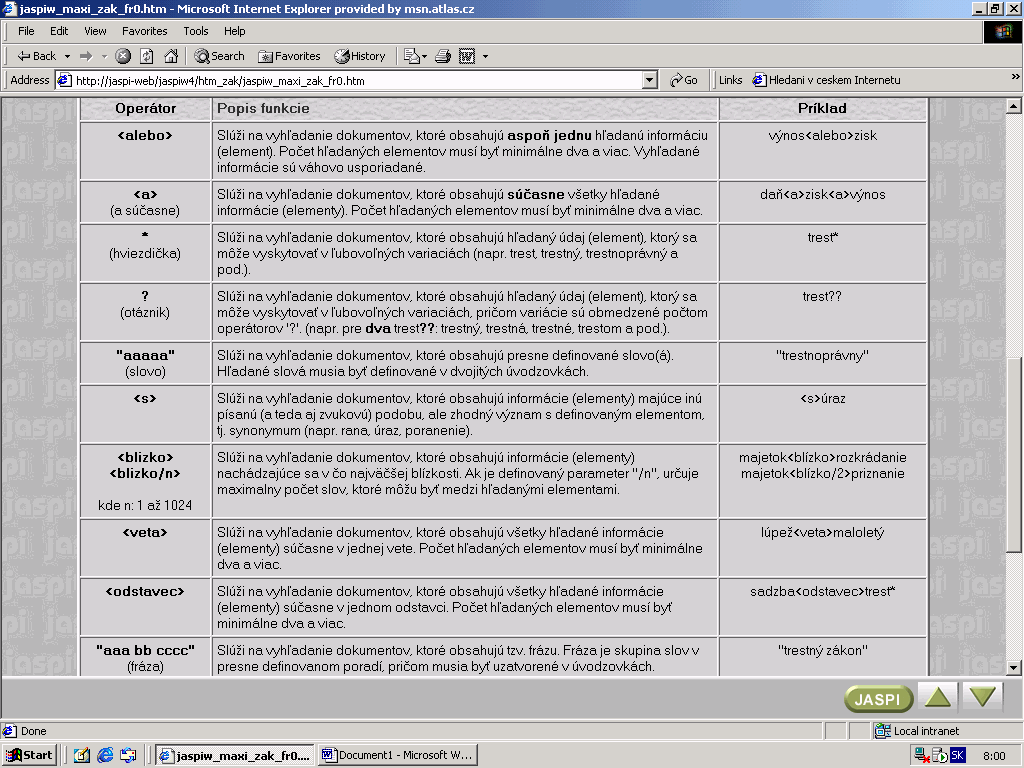This screenshot has height=768, width=1024.
Task: Go to the Home page
Action: 171,56
